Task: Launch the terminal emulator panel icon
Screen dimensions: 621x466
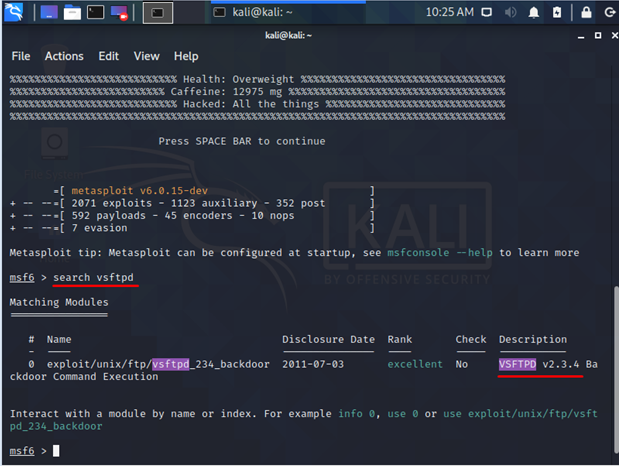Action: click(95, 12)
